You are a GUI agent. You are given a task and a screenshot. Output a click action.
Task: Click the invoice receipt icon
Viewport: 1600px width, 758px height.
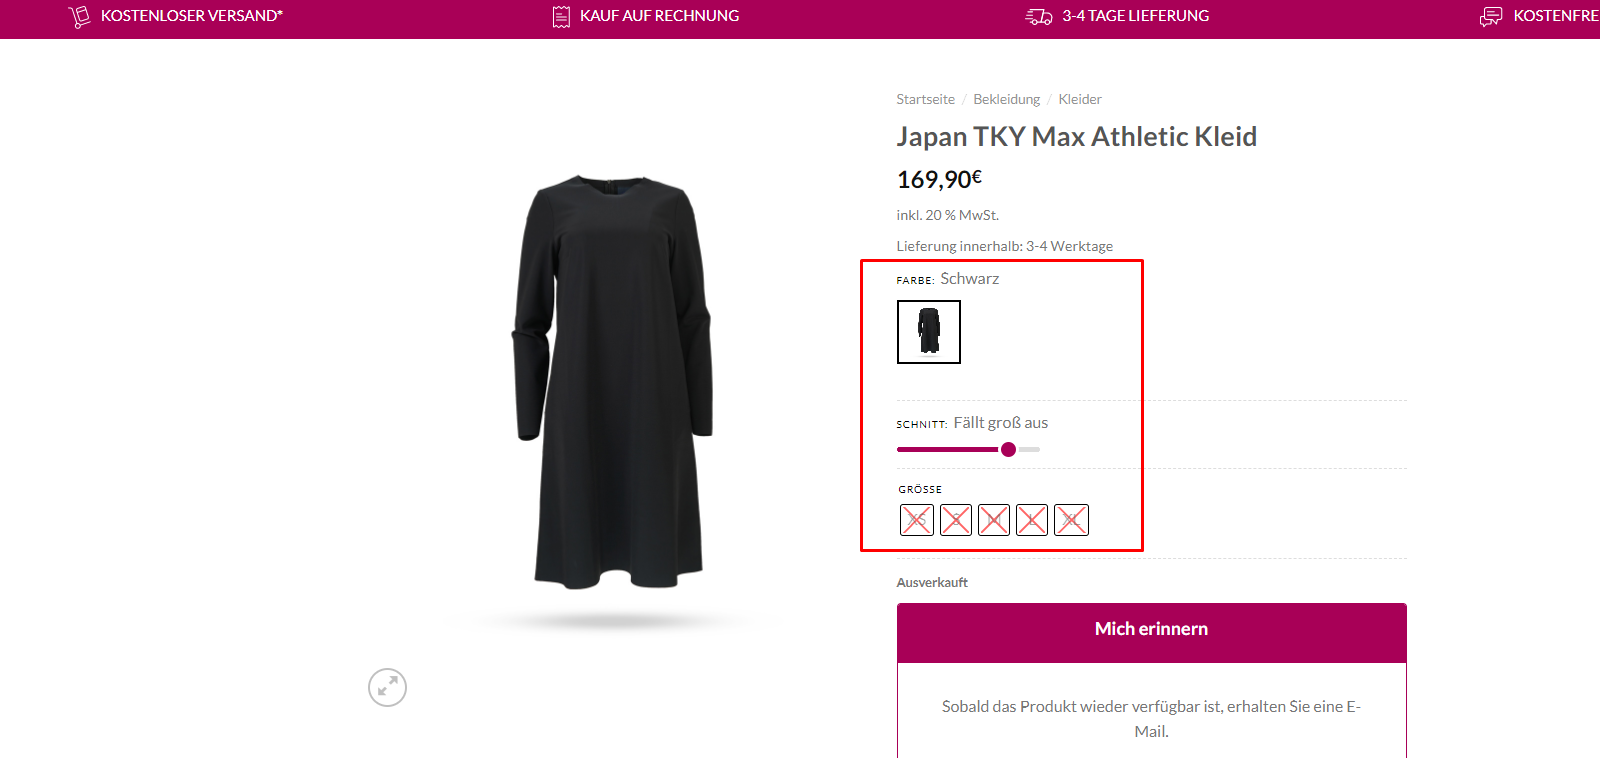[561, 16]
